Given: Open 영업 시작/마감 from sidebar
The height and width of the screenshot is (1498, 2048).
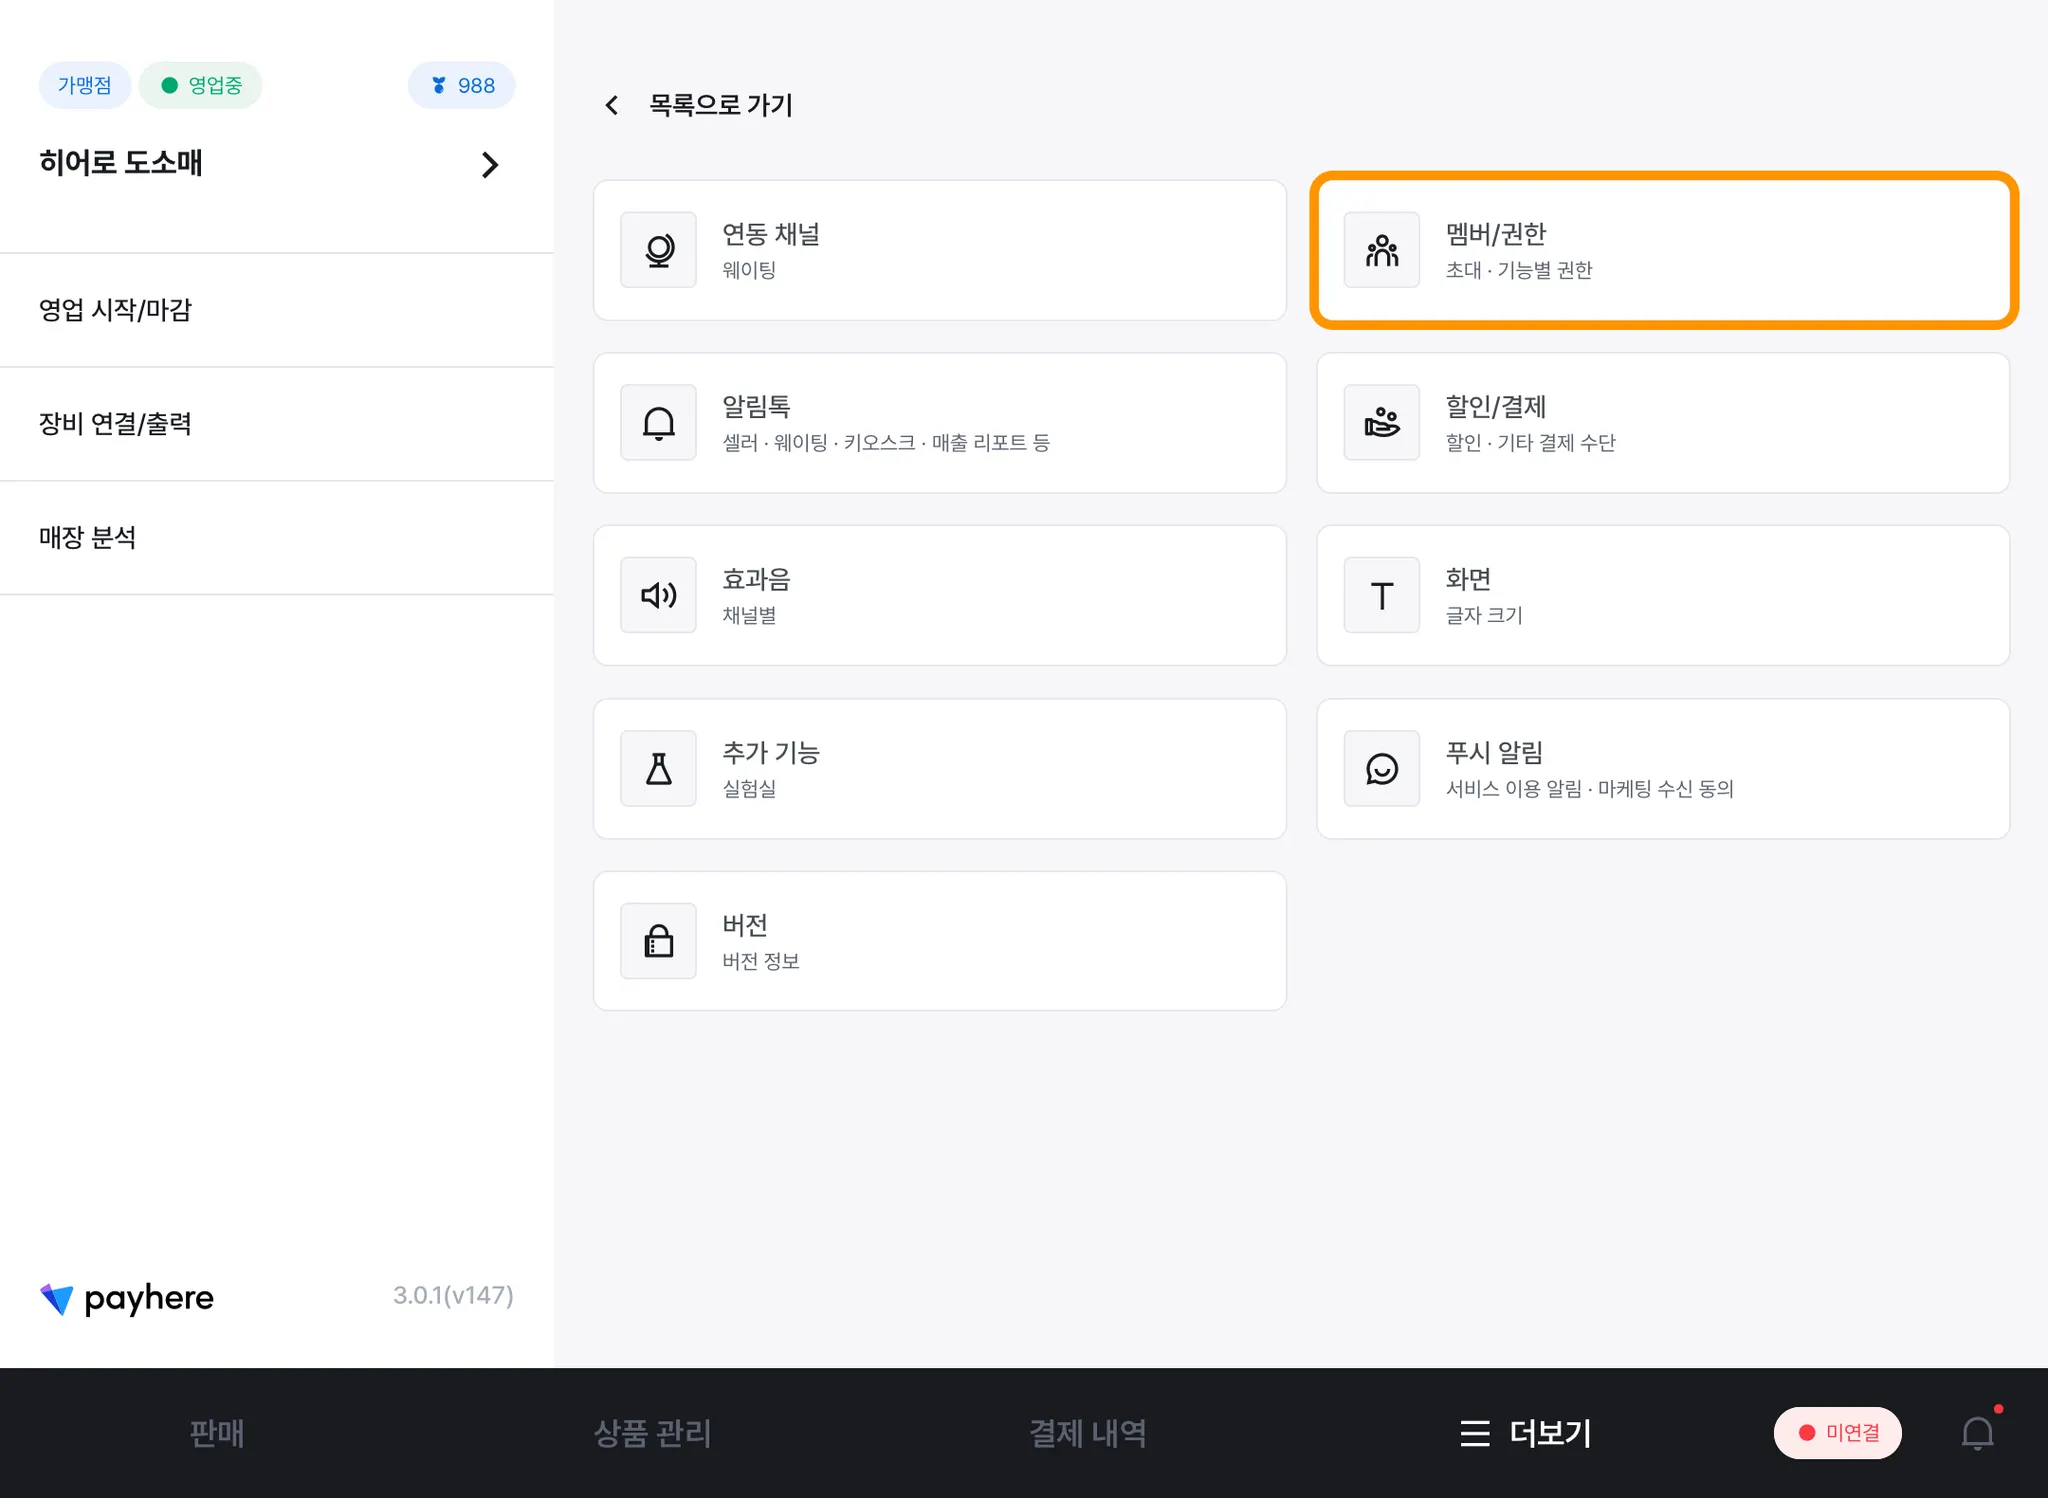Looking at the screenshot, I should (115, 310).
